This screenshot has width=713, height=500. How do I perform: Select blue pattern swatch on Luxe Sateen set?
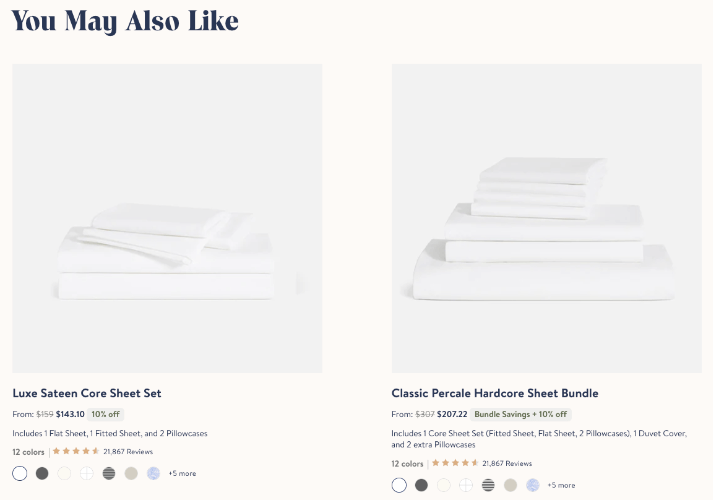point(153,473)
